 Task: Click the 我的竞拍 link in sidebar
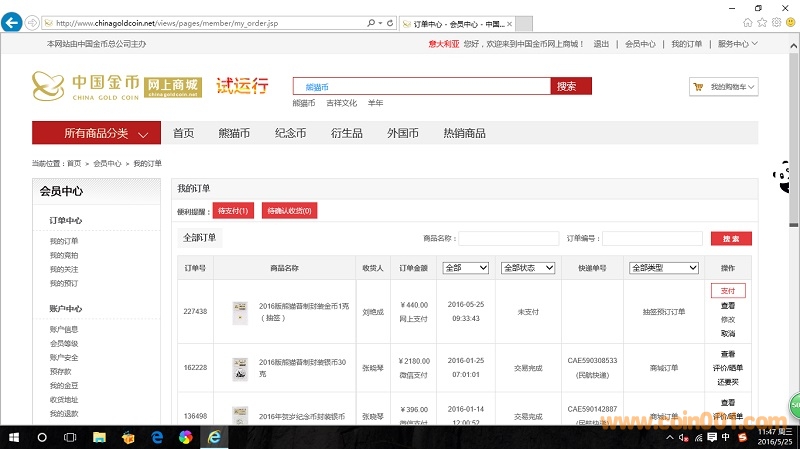(63, 255)
